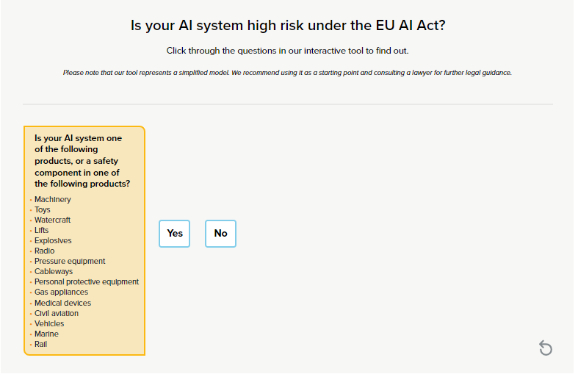
Task: Click the Radio list item
Action: [x=44, y=251]
